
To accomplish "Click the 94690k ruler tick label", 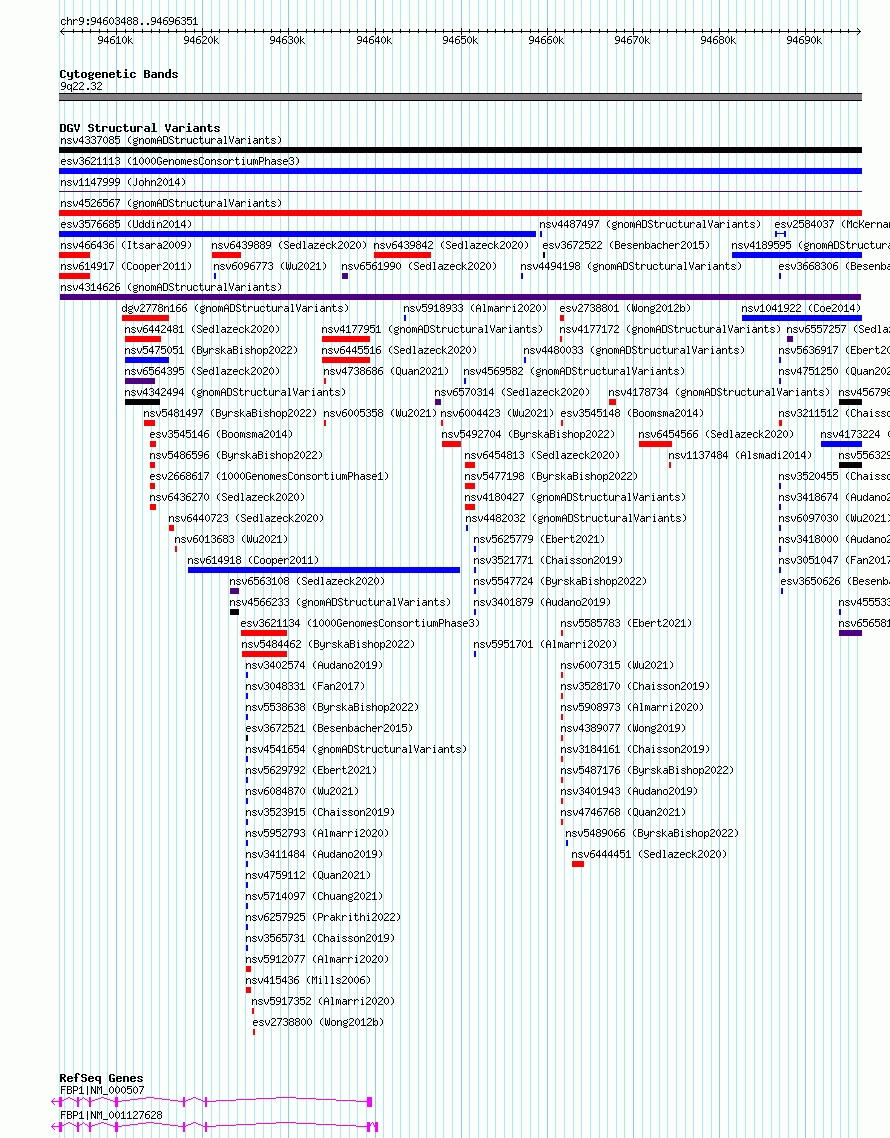I will point(804,41).
